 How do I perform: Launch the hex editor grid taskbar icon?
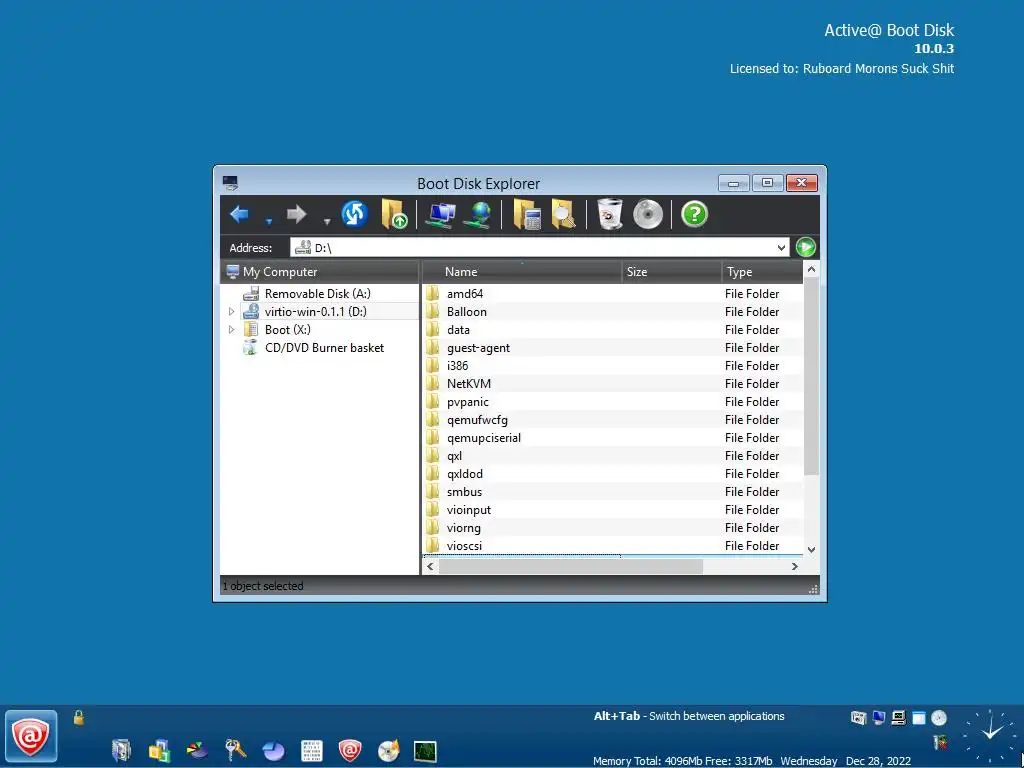(x=312, y=751)
